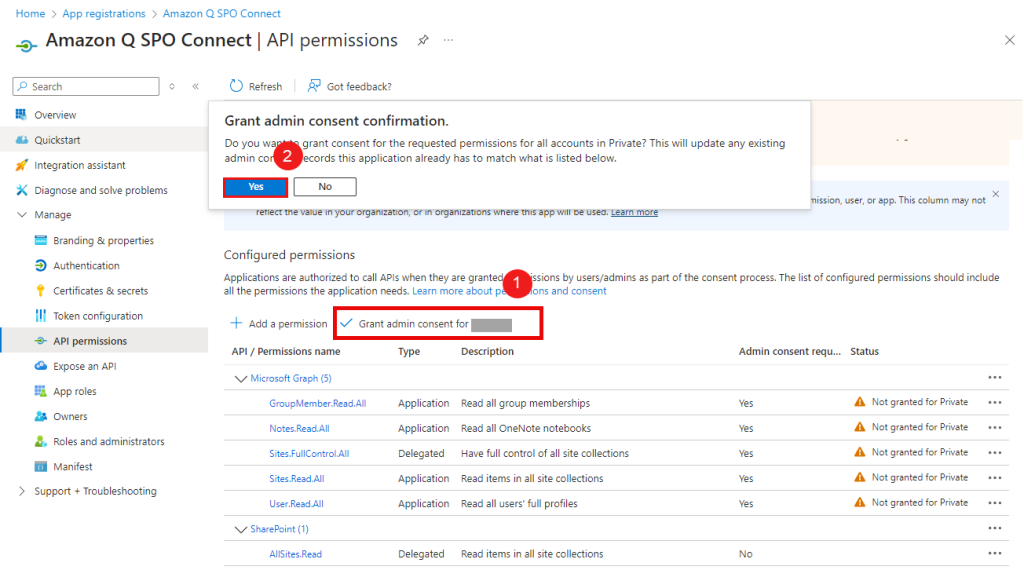Click the Expose an API cloud icon
The width and height of the screenshot is (1024, 581).
coord(40,366)
